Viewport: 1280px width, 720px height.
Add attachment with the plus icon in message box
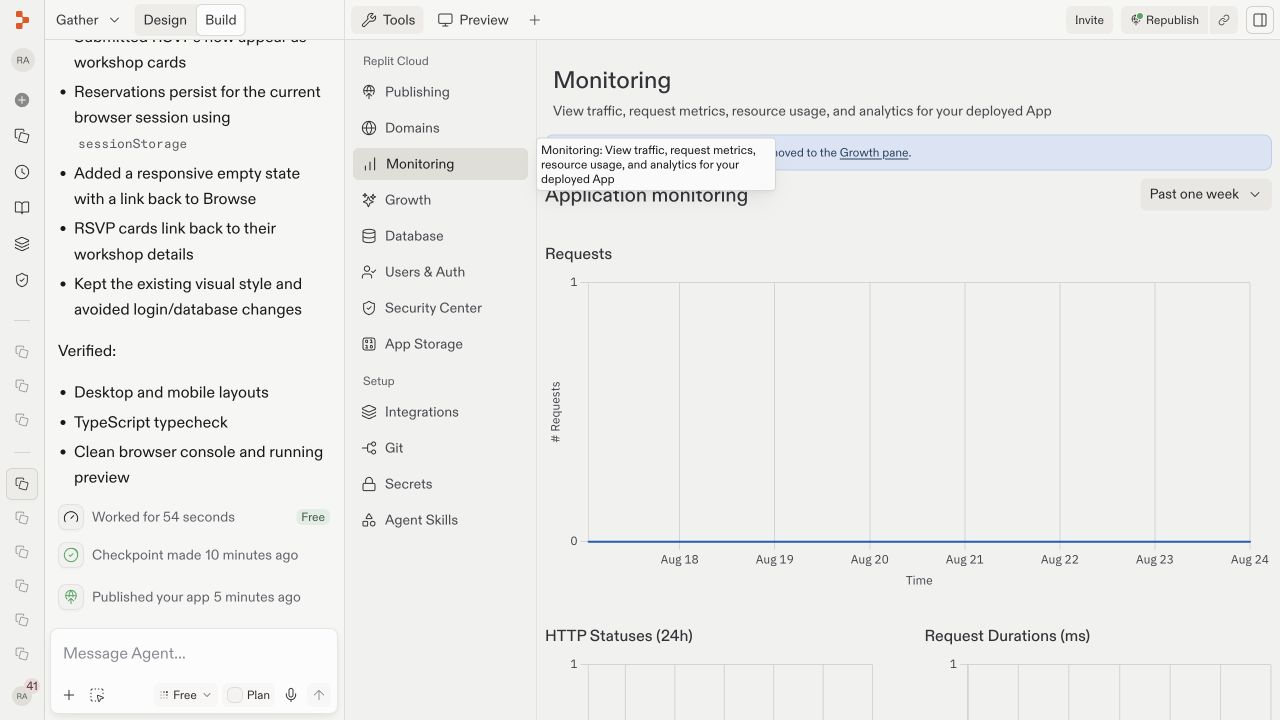tap(69, 695)
